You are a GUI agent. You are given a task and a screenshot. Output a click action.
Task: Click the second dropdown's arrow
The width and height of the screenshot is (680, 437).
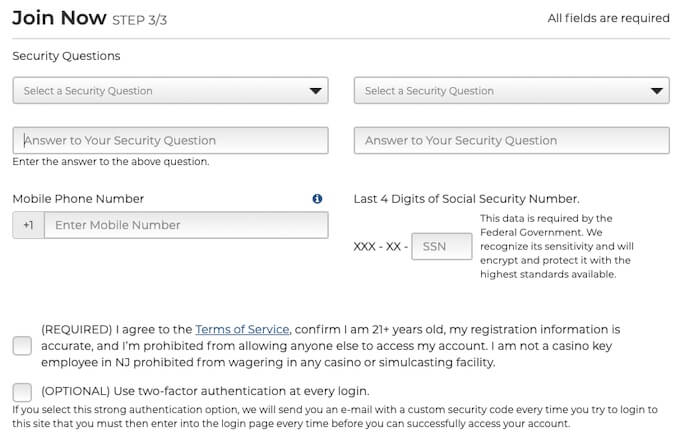click(x=656, y=91)
